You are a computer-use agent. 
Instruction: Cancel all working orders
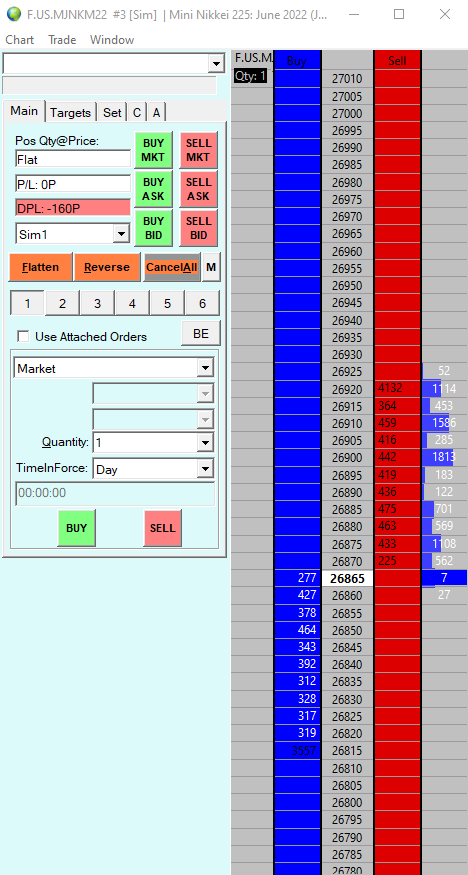[x=171, y=267]
